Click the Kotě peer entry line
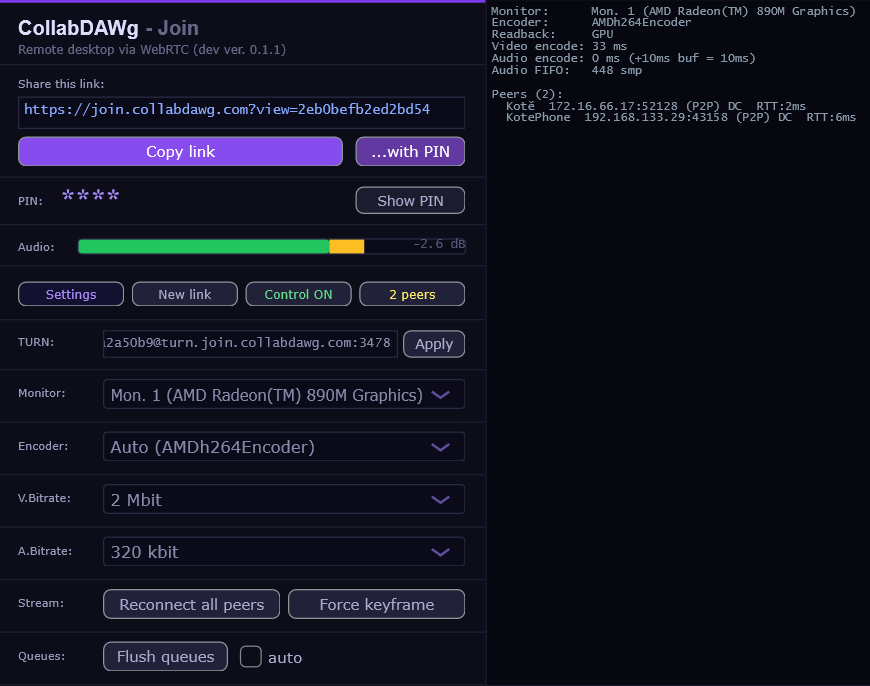Screen dimensions: 870x686 655,106
